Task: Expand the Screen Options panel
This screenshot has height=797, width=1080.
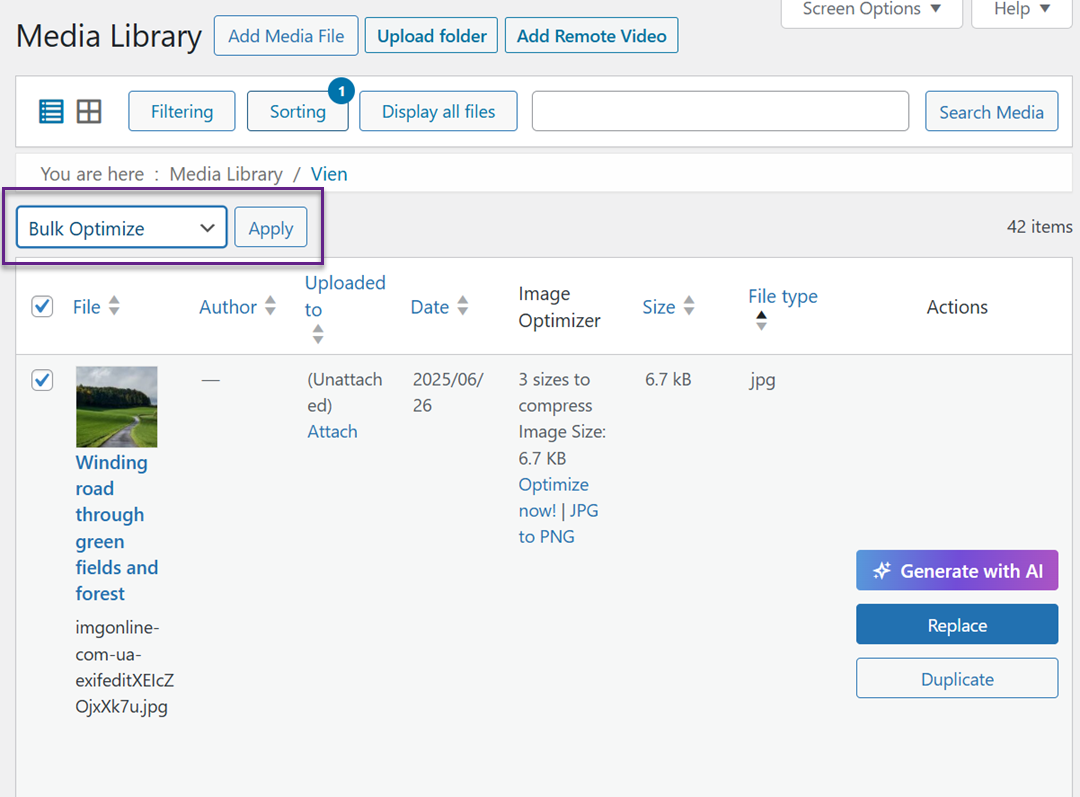Action: pos(871,10)
